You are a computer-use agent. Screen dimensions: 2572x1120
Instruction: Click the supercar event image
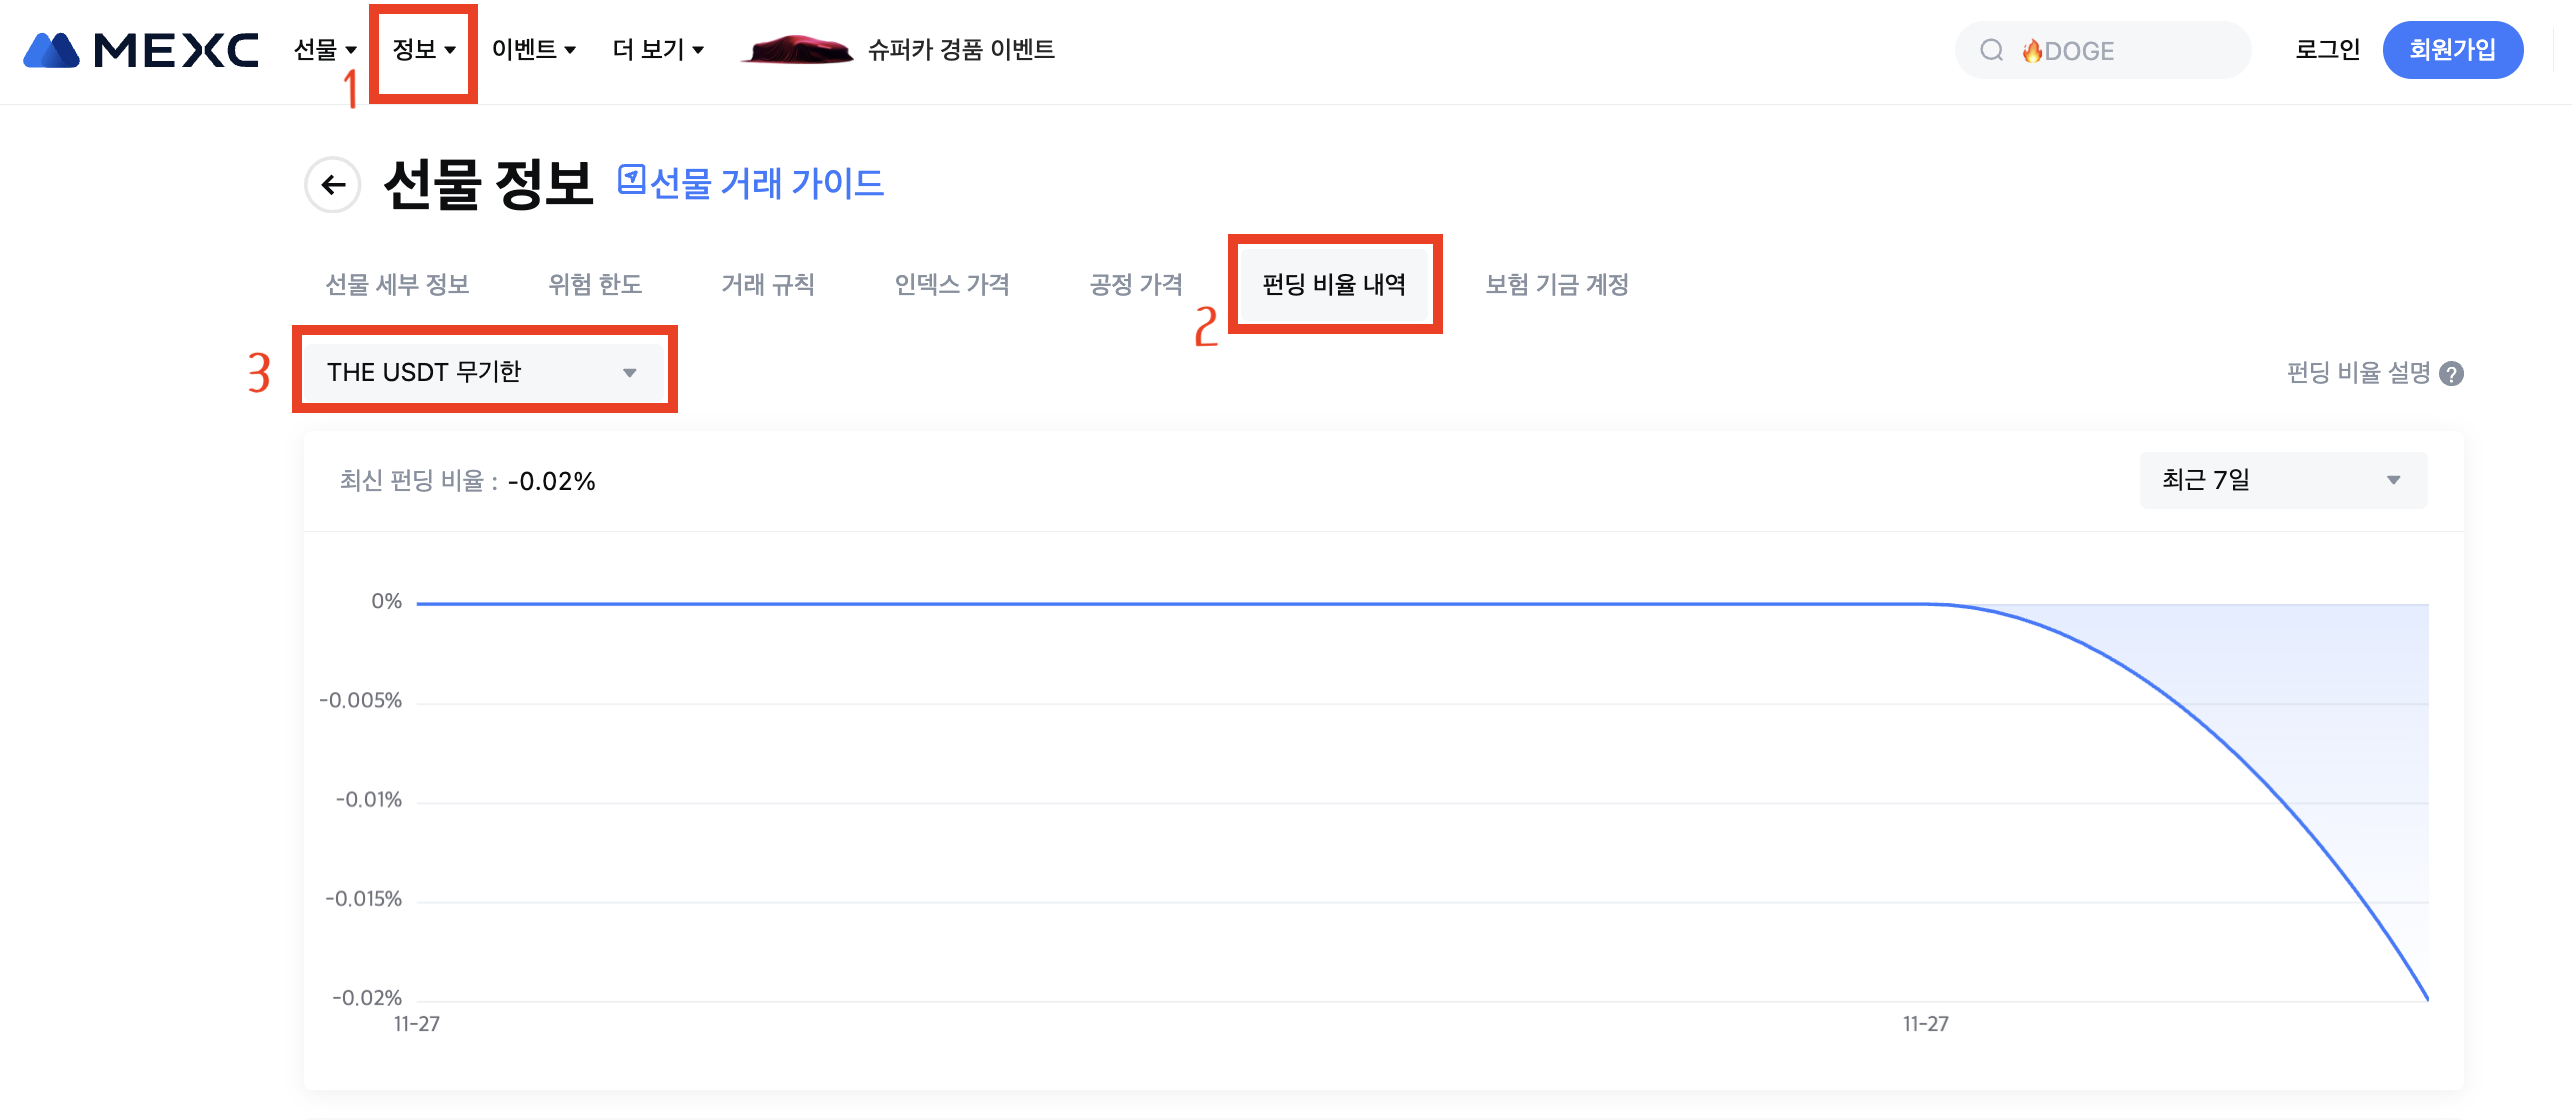[797, 50]
